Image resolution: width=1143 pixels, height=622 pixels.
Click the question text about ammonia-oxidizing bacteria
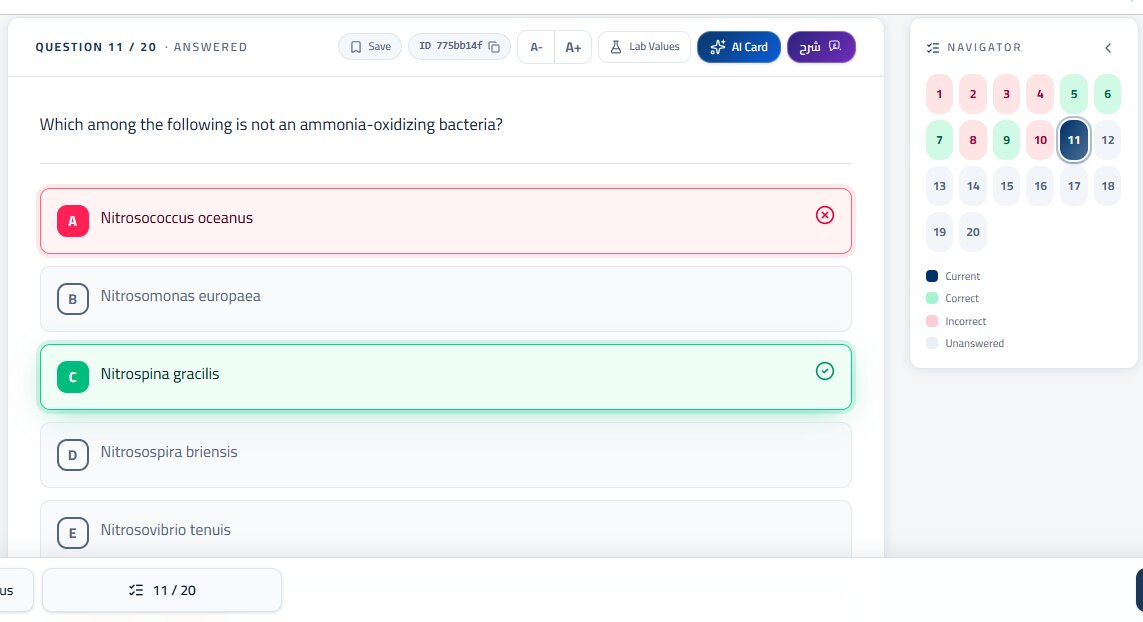271,125
